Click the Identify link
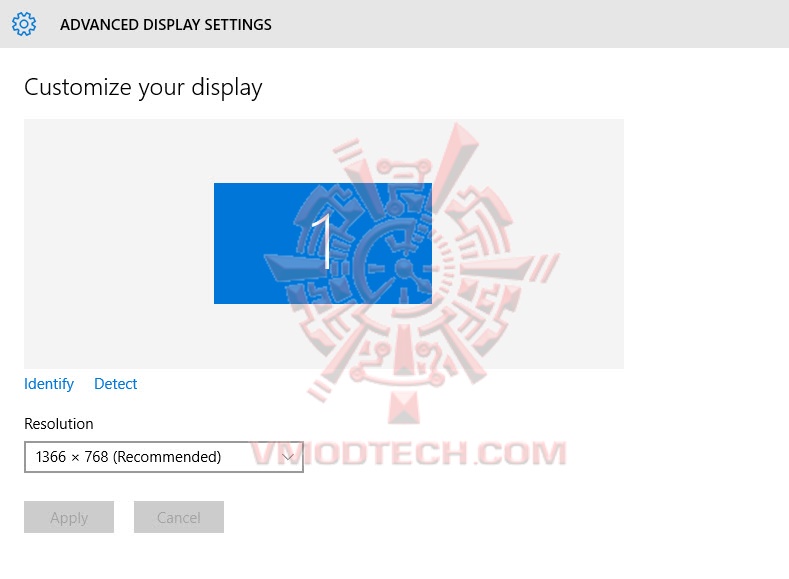789x579 pixels. click(49, 384)
